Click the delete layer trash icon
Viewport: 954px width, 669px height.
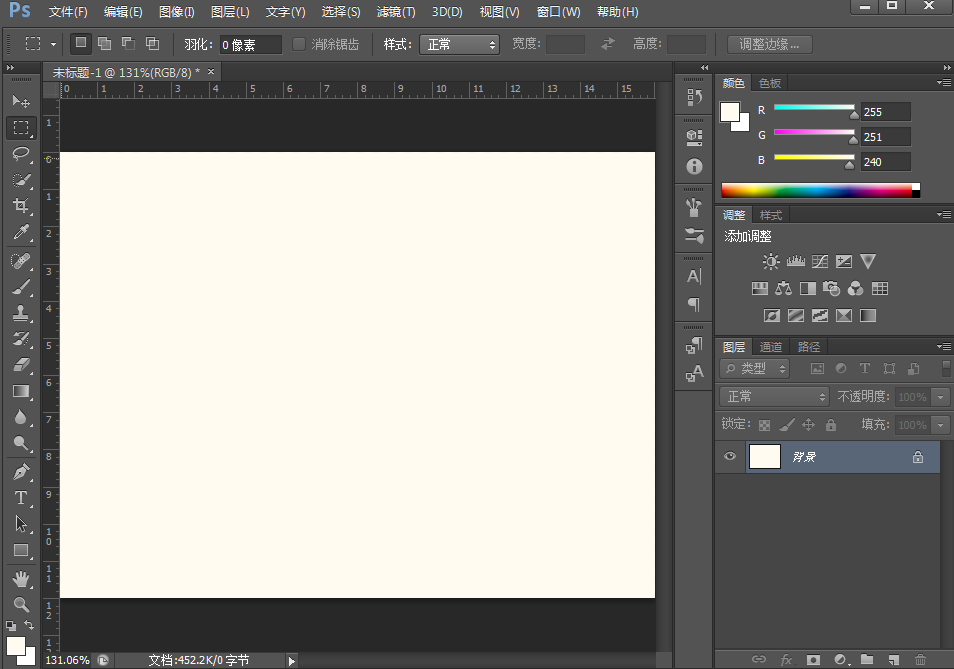coord(920,659)
